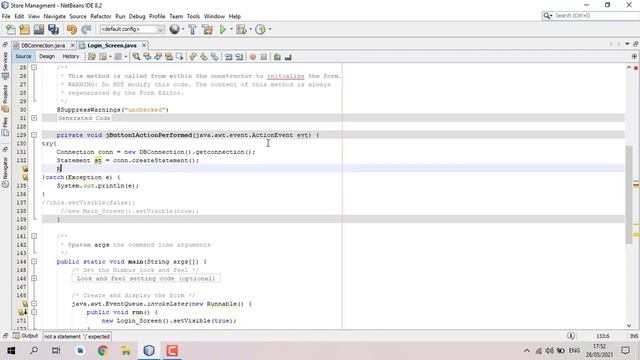Click the vertical editor scrollbar
Viewport: 640px width, 360px height.
[629, 194]
